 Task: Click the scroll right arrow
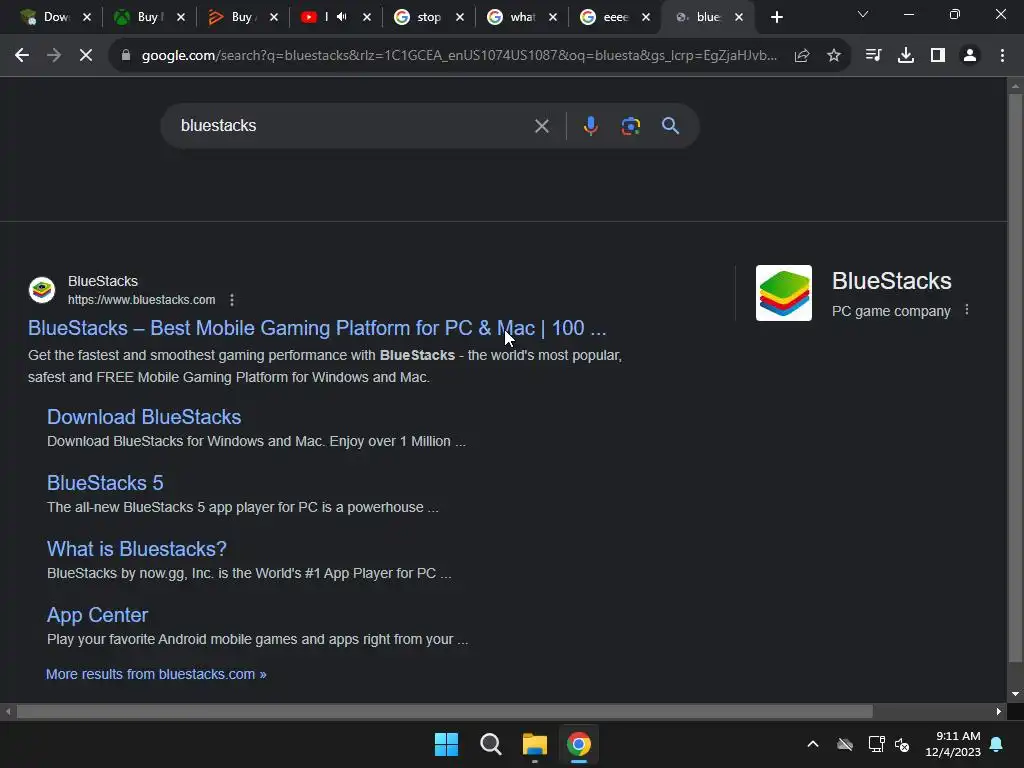point(999,711)
